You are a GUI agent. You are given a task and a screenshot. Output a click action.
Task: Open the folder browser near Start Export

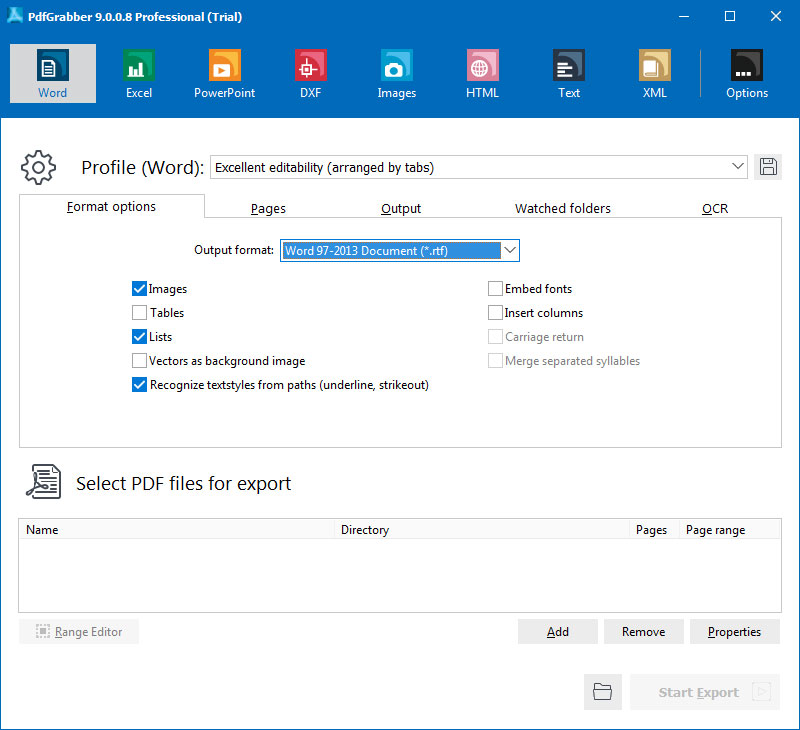(602, 692)
